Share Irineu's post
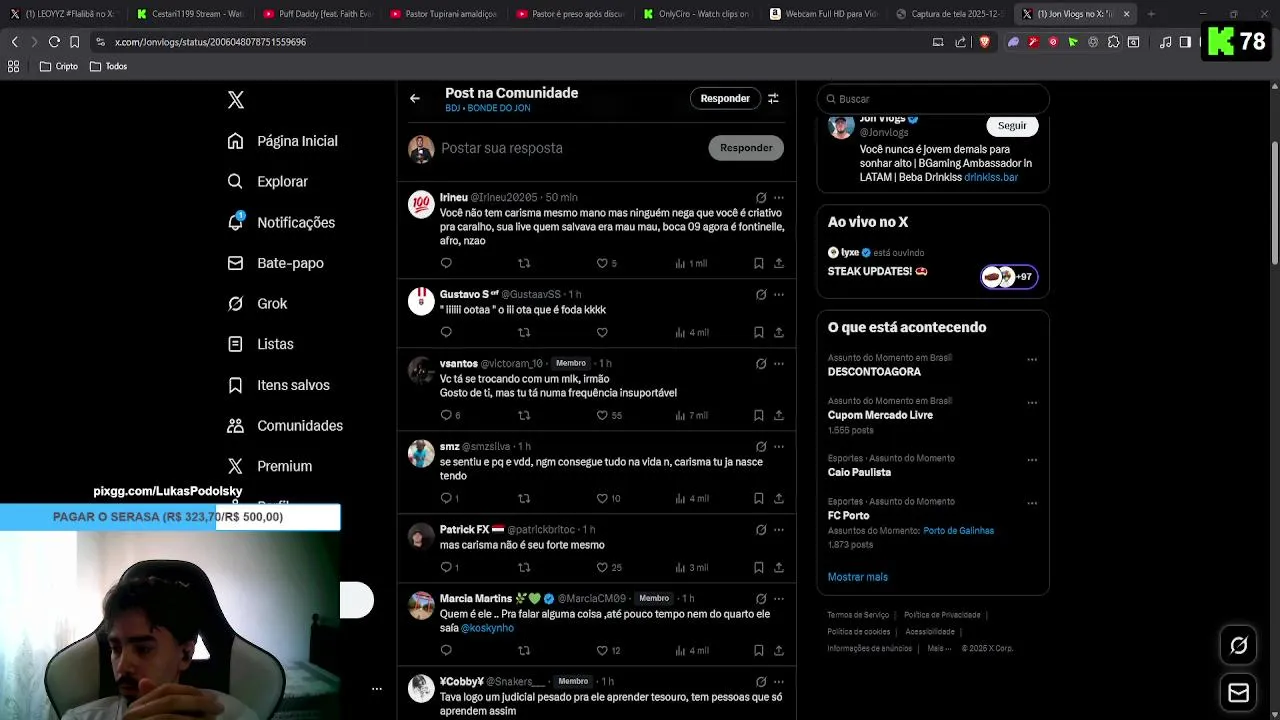Image resolution: width=1280 pixels, height=720 pixels. click(779, 263)
